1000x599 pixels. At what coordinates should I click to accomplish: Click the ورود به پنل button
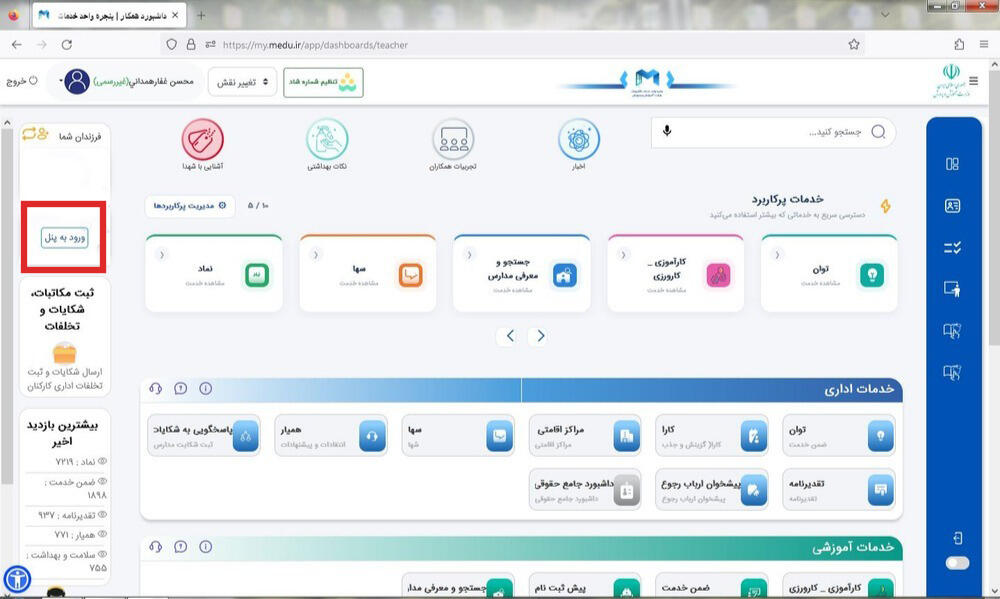[x=64, y=237]
